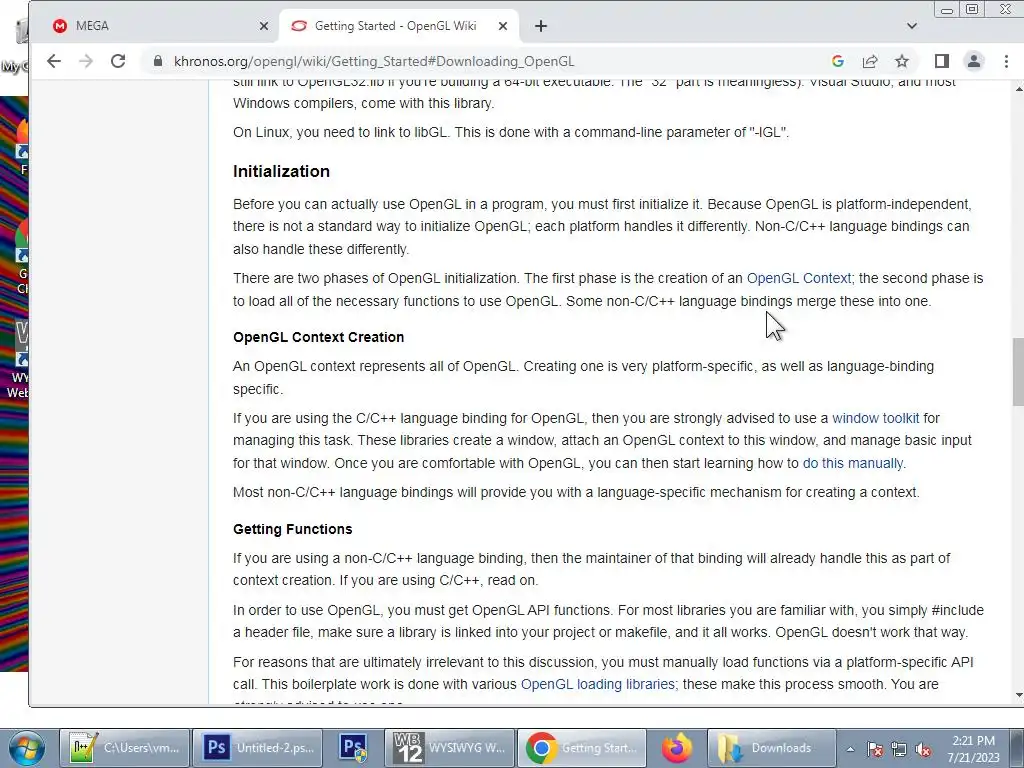This screenshot has width=1024, height=768.
Task: Open Firefox from the taskbar
Action: click(x=677, y=748)
